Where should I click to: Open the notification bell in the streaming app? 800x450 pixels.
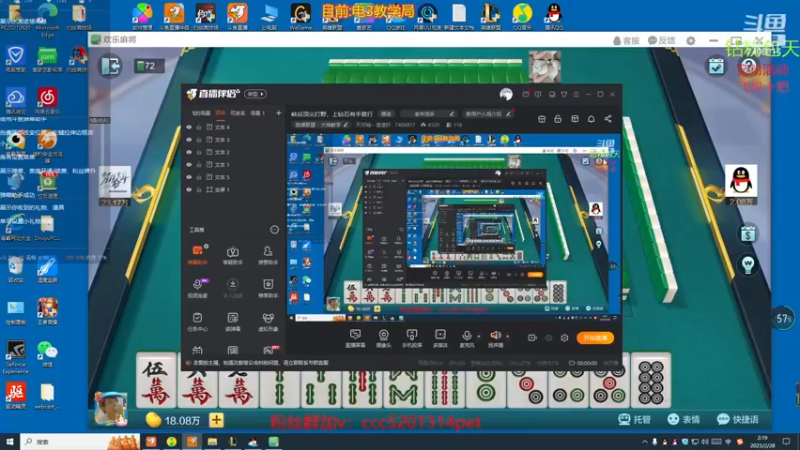click(x=591, y=119)
